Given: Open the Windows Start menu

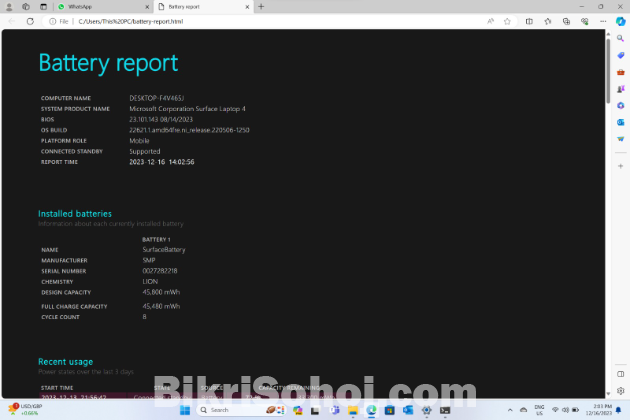Looking at the screenshot, I should click(185, 410).
